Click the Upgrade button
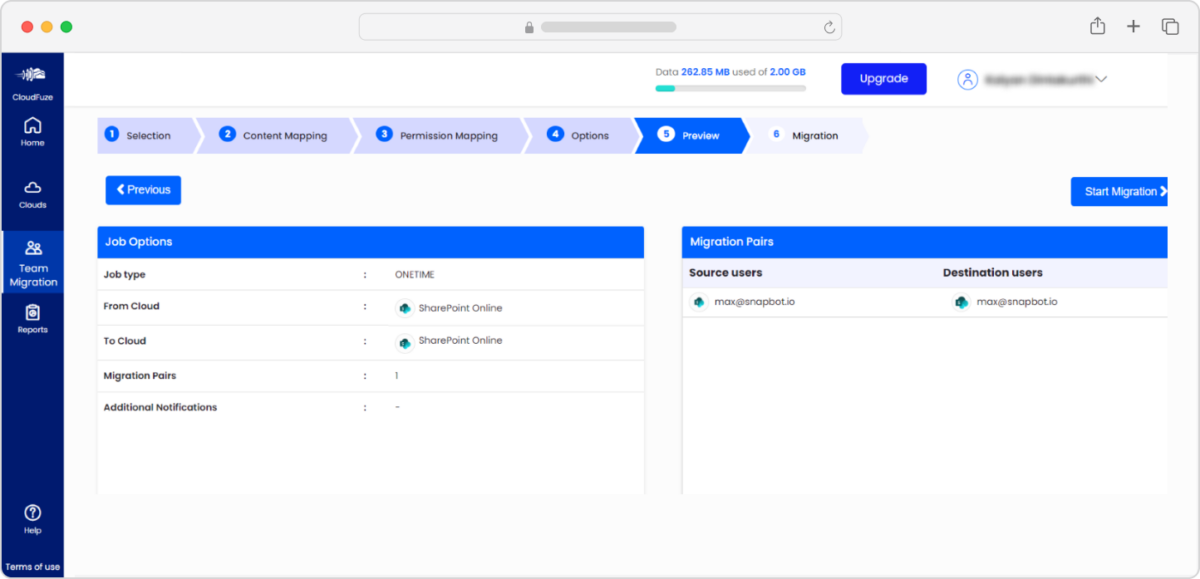The image size is (1200, 579). click(x=883, y=78)
